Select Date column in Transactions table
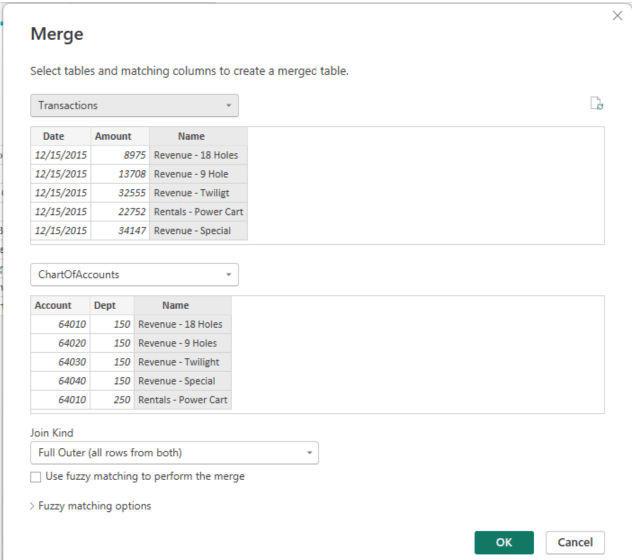Image resolution: width=637 pixels, height=560 pixels. pos(54,136)
